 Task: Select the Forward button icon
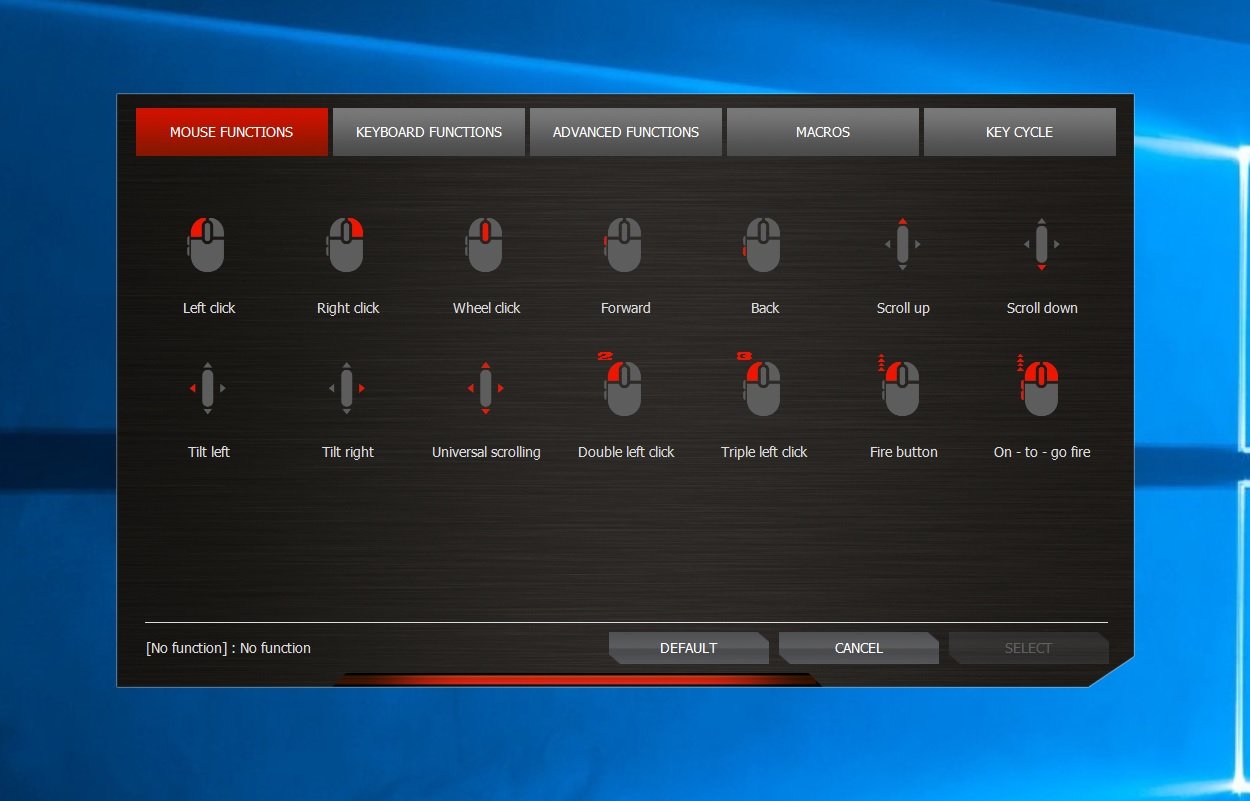(623, 245)
